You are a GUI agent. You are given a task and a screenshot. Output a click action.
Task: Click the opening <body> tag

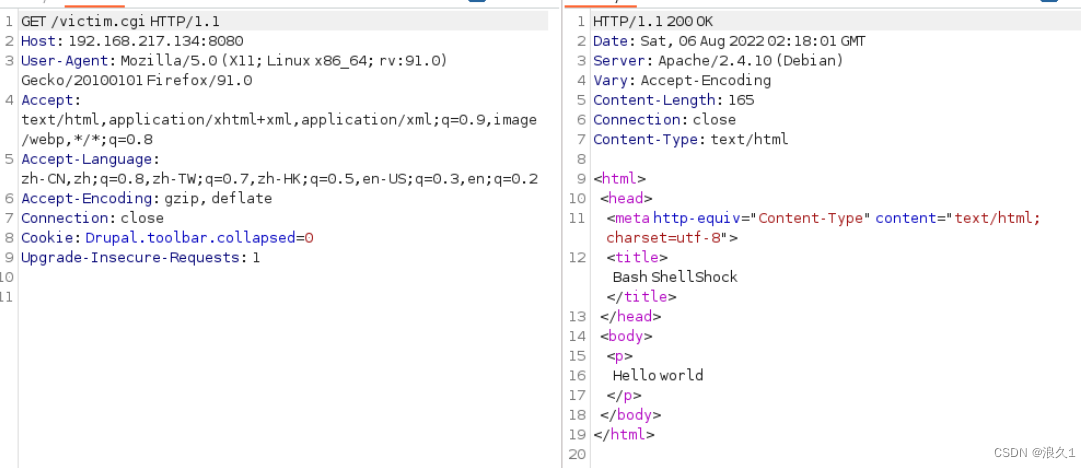pos(626,336)
